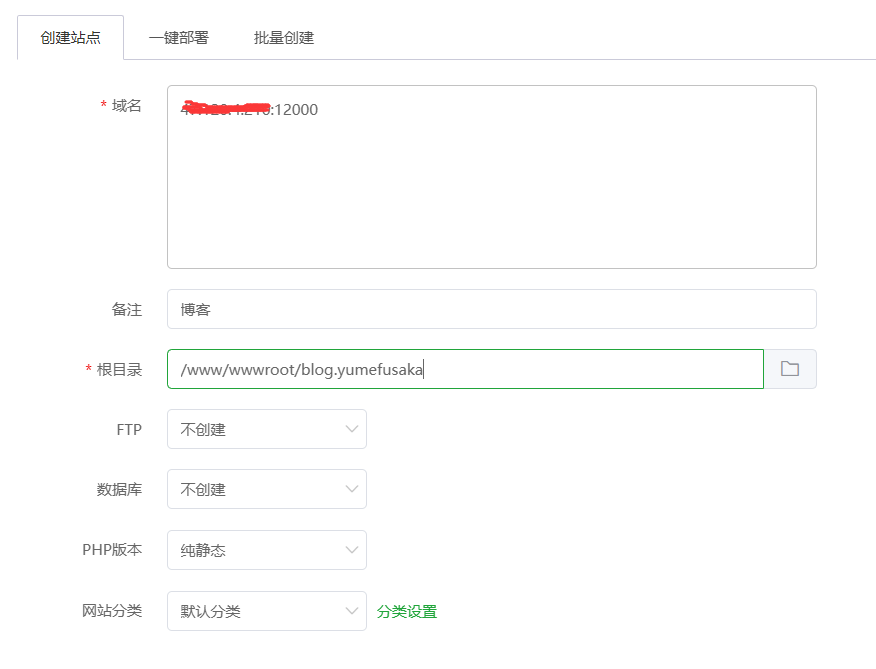The height and width of the screenshot is (669, 876).
Task: Open the 数据库 dropdown showing 不创建
Action: [x=265, y=489]
